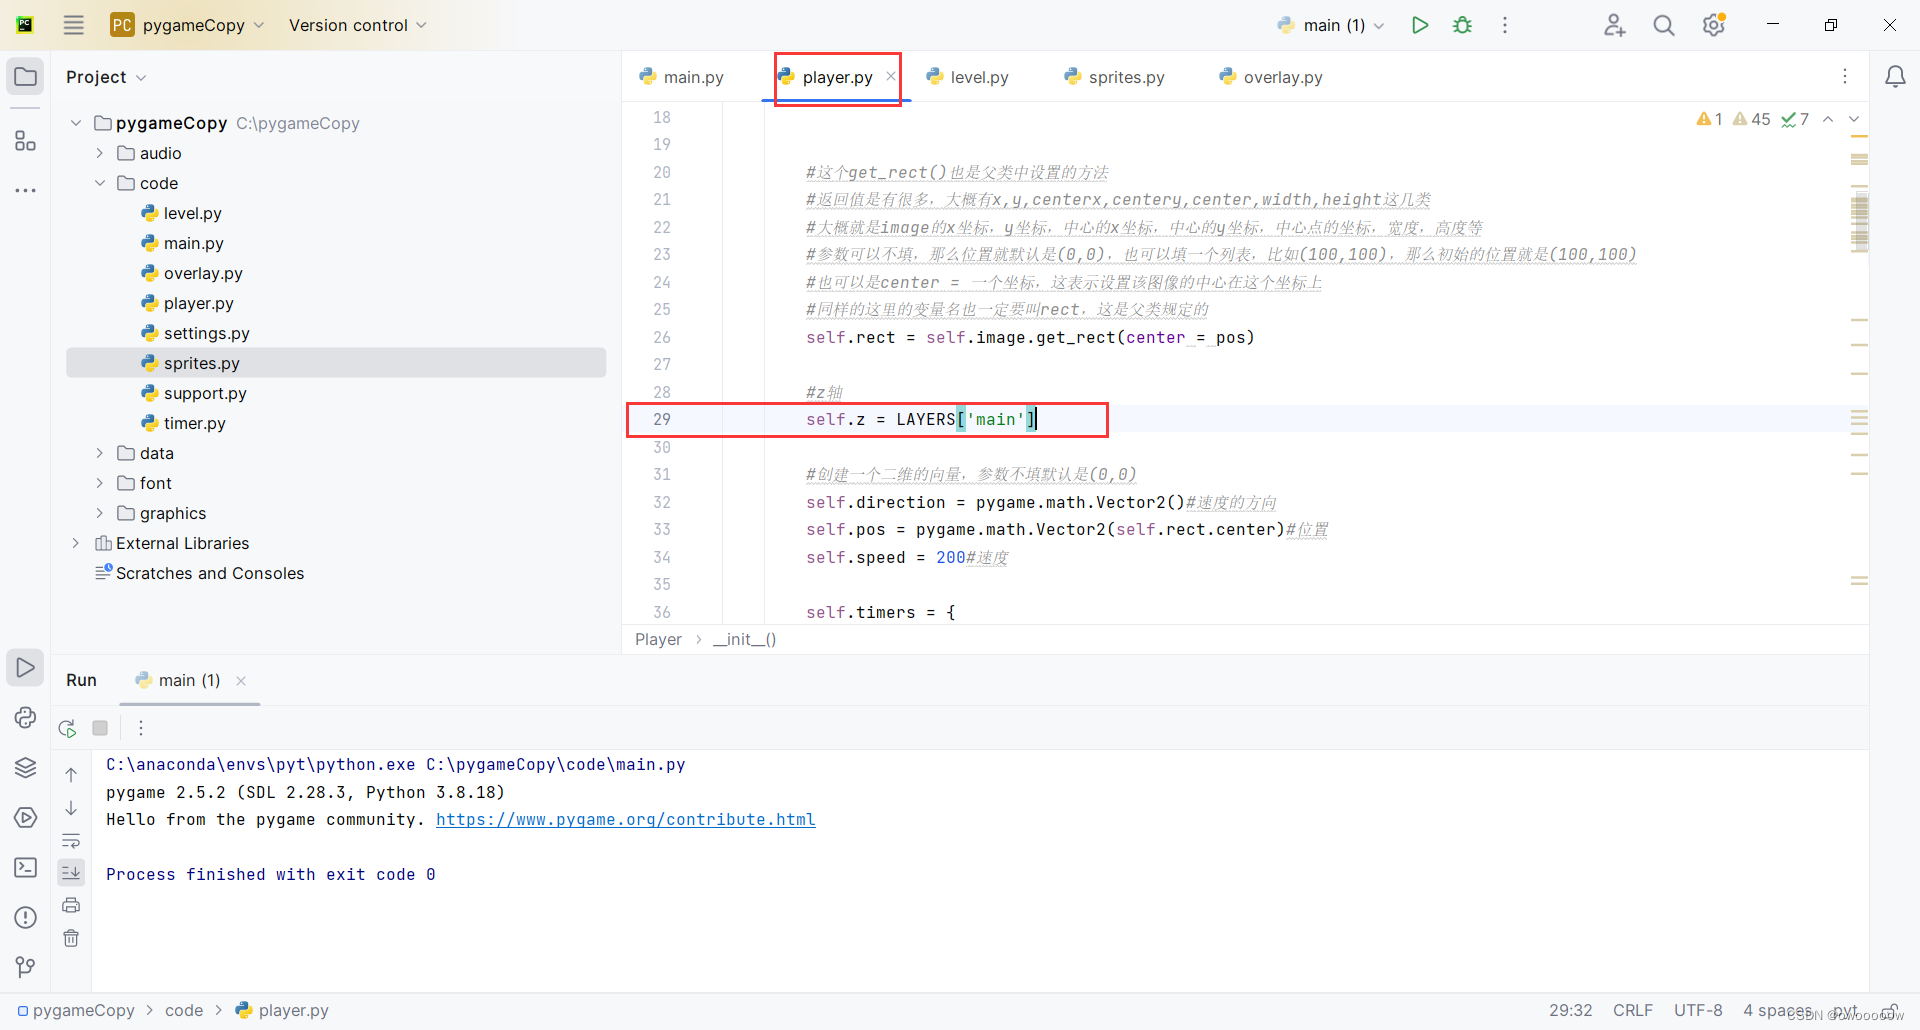Click stop process button in Run panel
1920x1030 pixels.
(x=100, y=728)
